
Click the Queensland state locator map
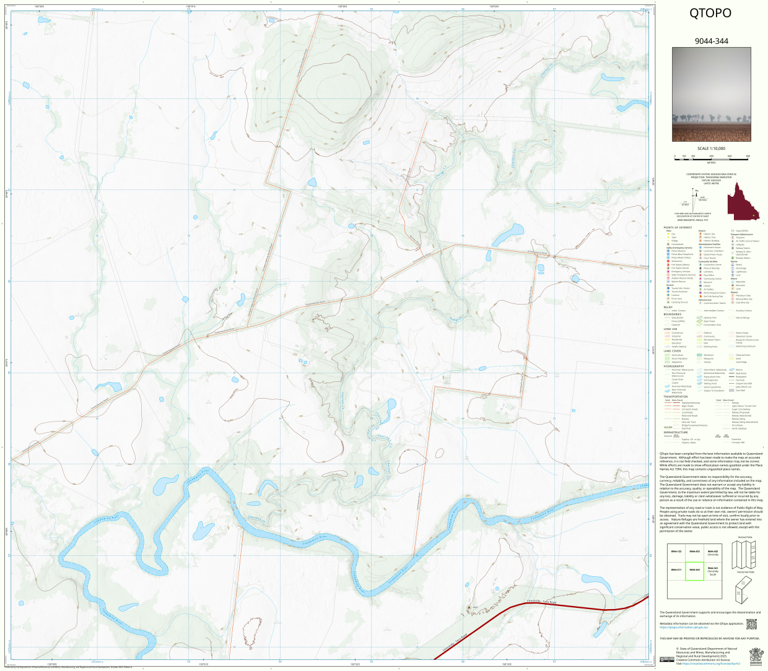(x=743, y=201)
